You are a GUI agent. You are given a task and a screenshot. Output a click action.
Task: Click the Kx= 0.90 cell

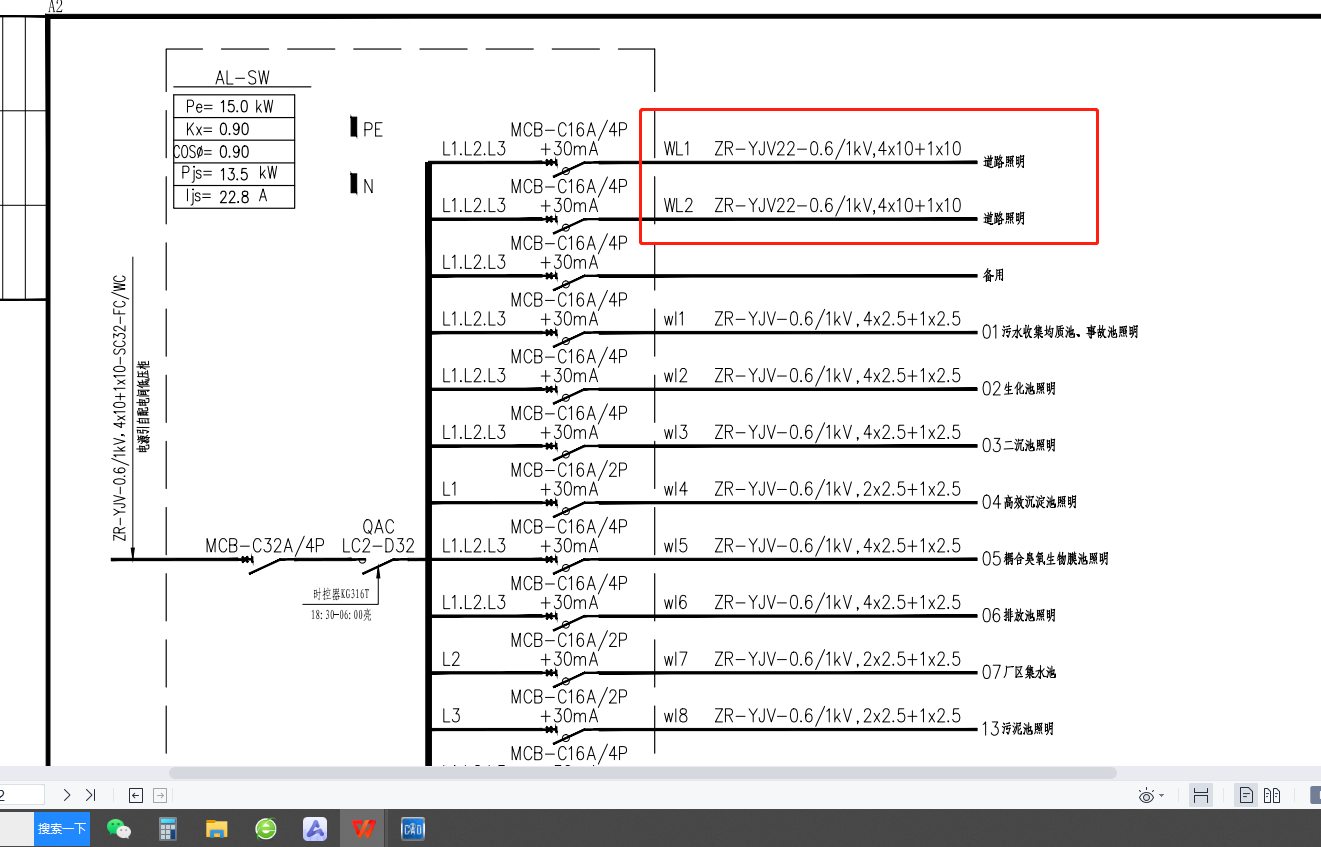[234, 129]
